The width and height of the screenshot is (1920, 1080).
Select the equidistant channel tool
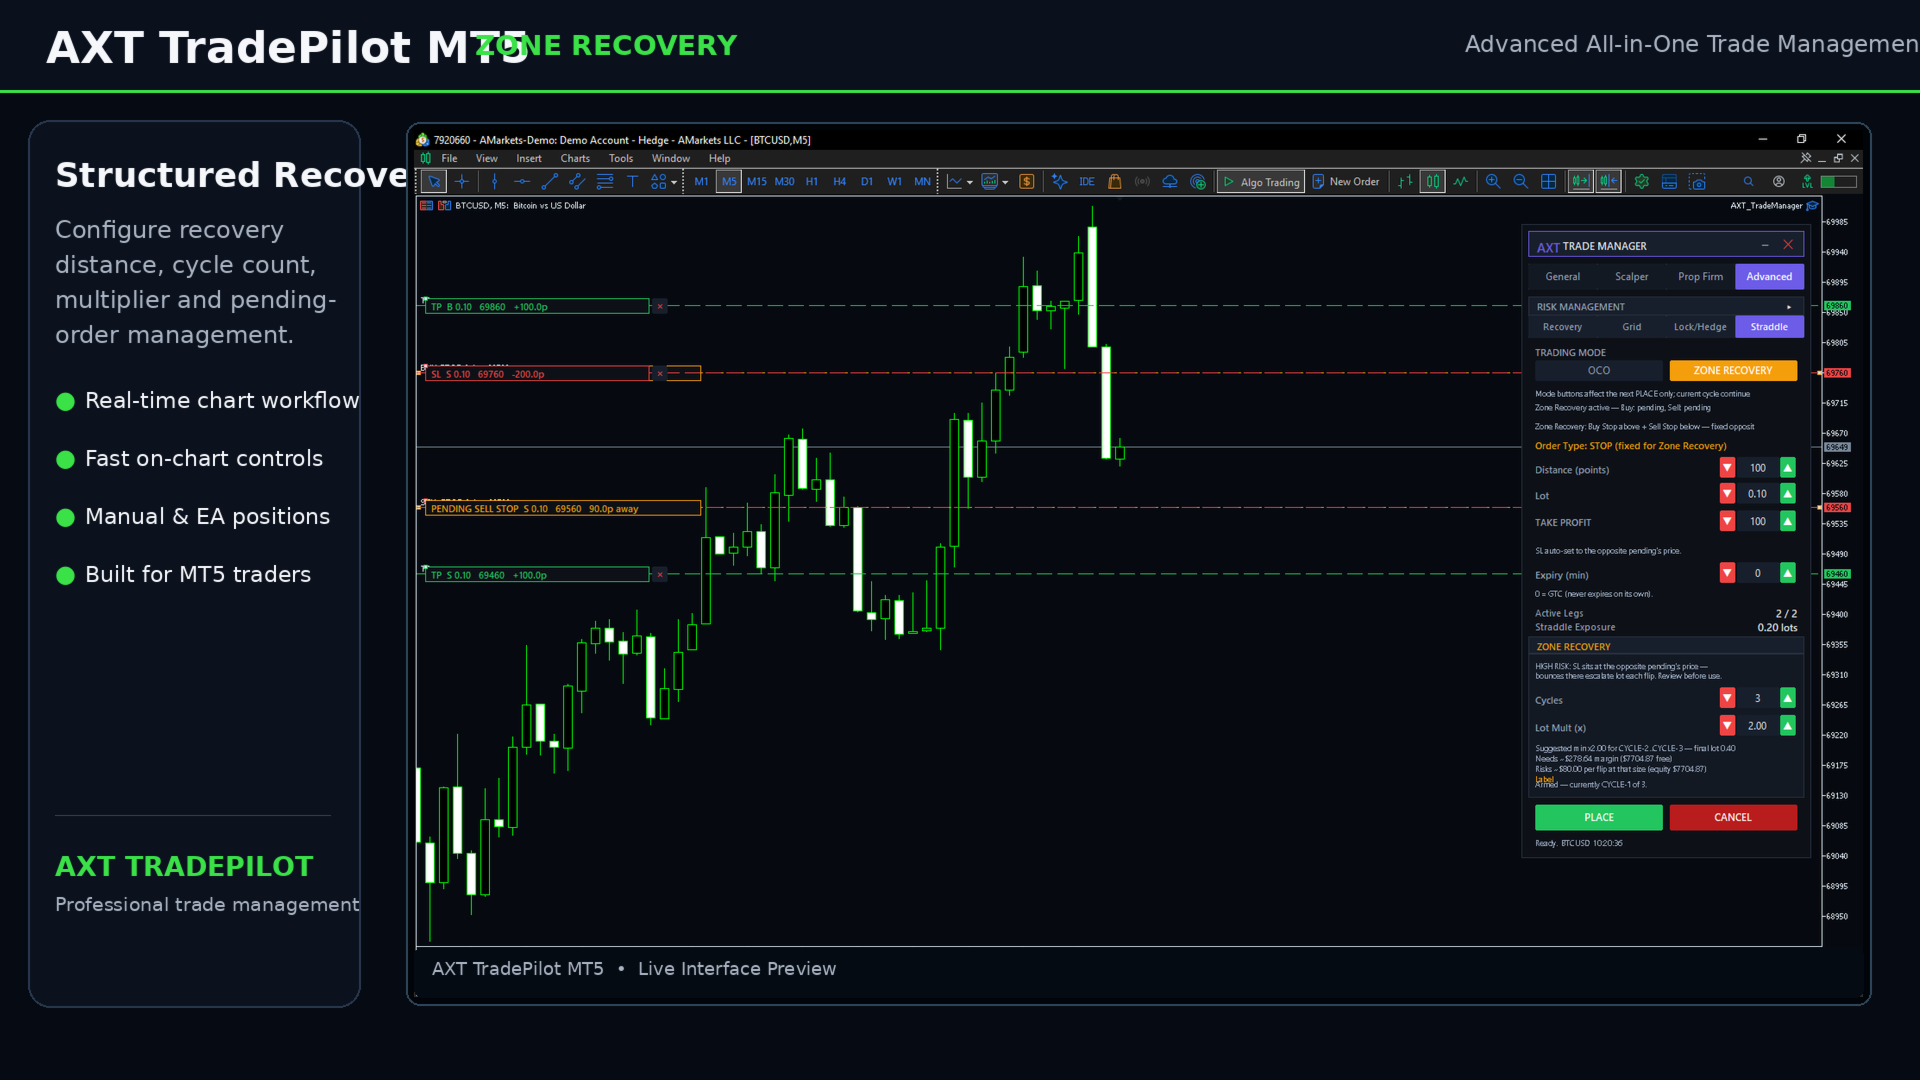click(577, 182)
